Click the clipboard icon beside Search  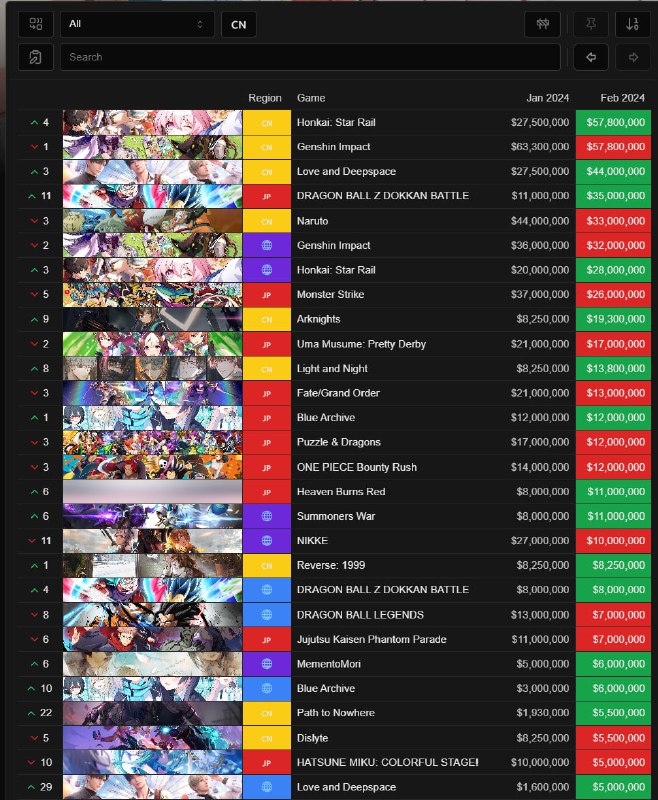[x=36, y=57]
